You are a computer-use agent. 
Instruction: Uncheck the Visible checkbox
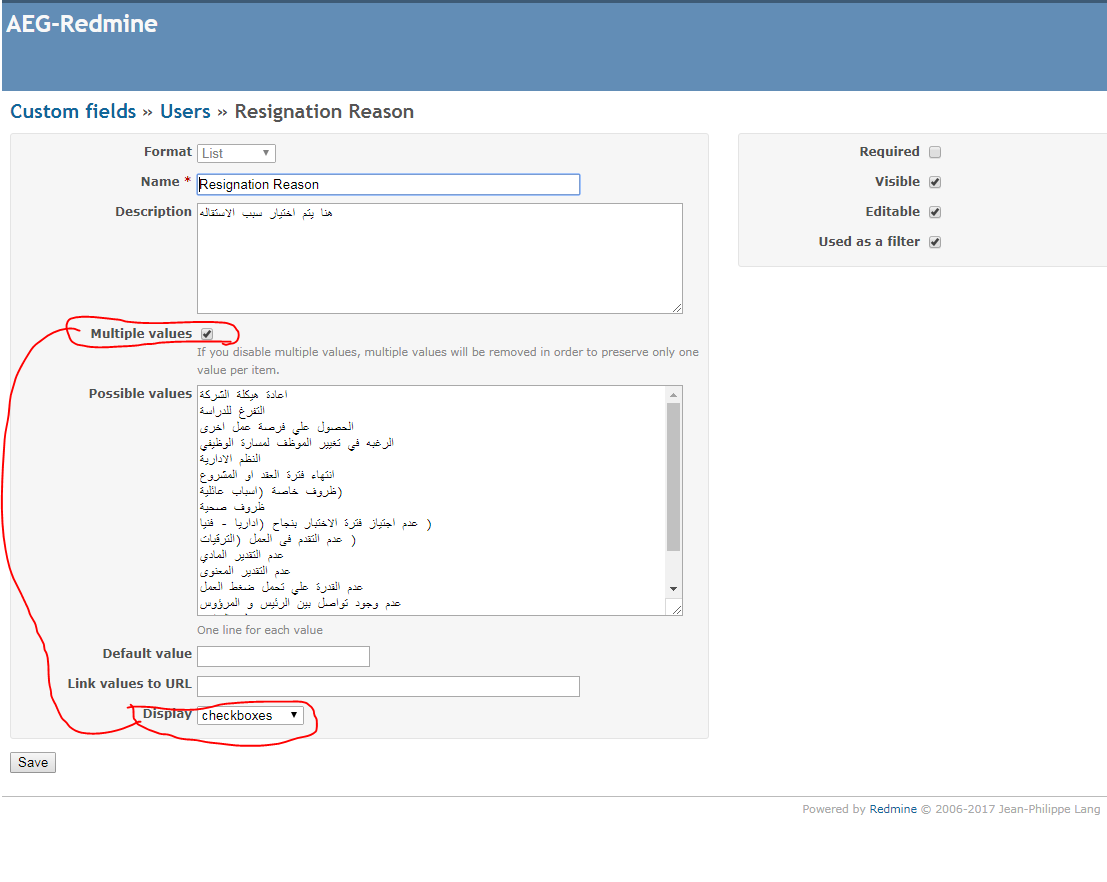tap(935, 182)
